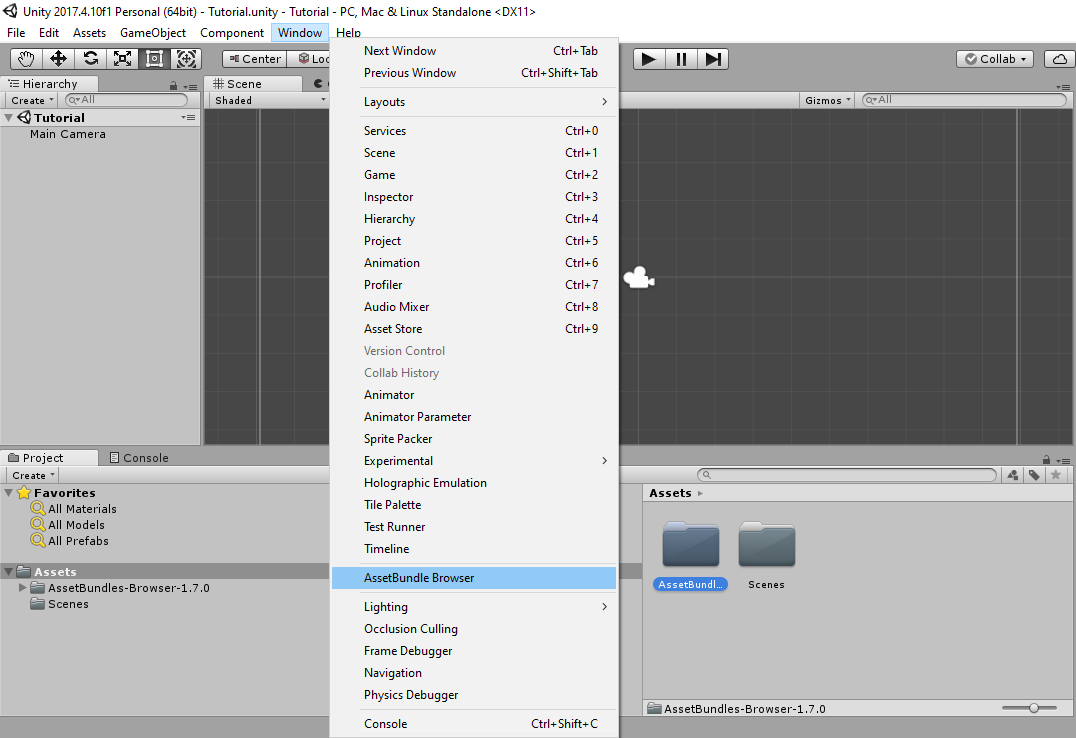Open Project Create dropdown
Image resolution: width=1076 pixels, height=738 pixels.
tap(33, 475)
